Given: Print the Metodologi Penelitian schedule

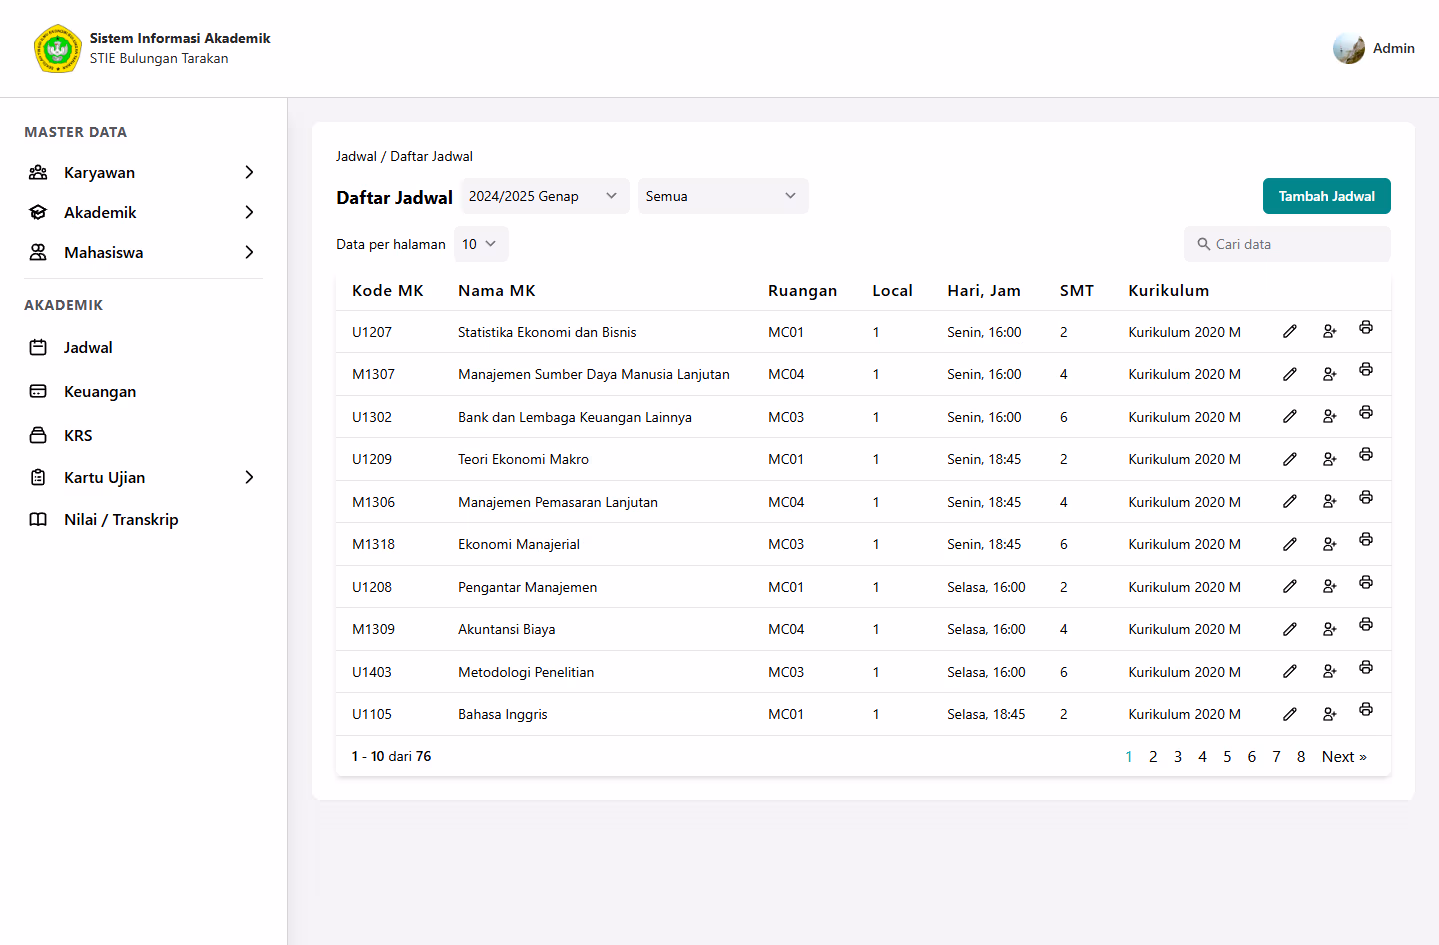Looking at the screenshot, I should click(1365, 668).
